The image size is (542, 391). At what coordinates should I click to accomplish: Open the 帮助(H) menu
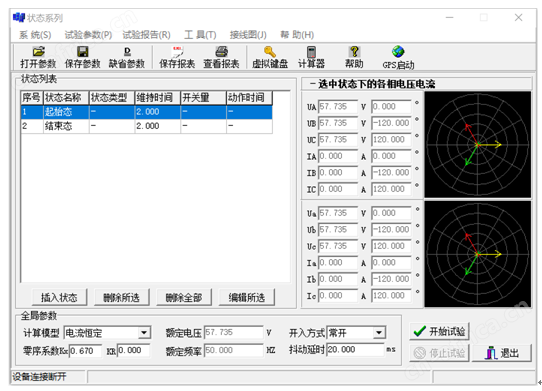297,35
